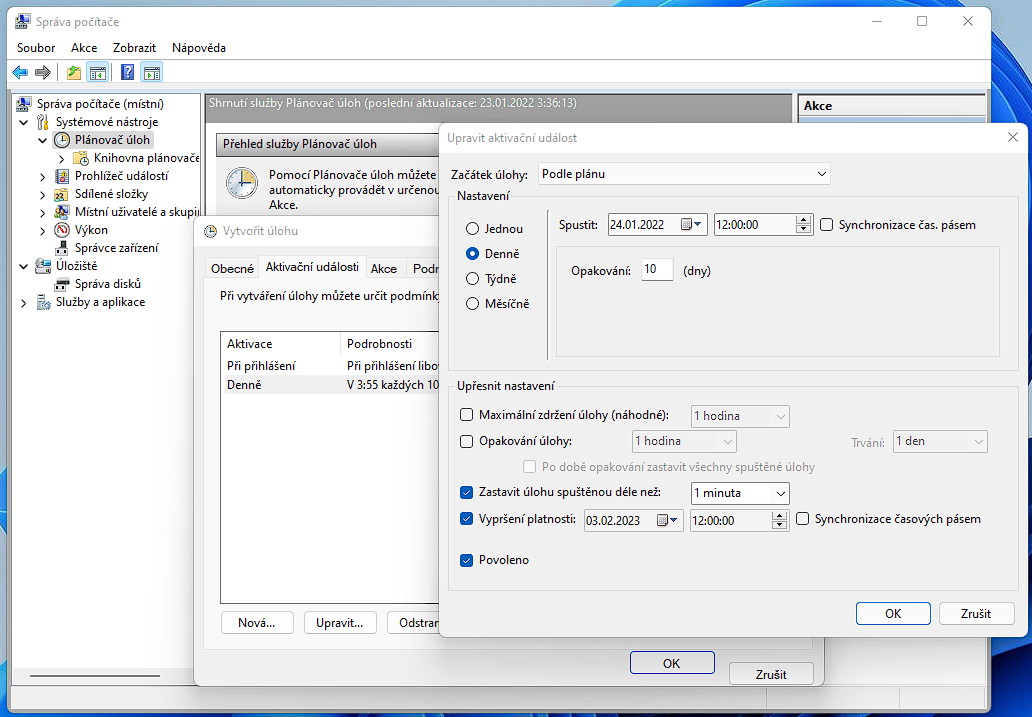Select Výkon in the console tree
The height and width of the screenshot is (717, 1032).
[91, 230]
